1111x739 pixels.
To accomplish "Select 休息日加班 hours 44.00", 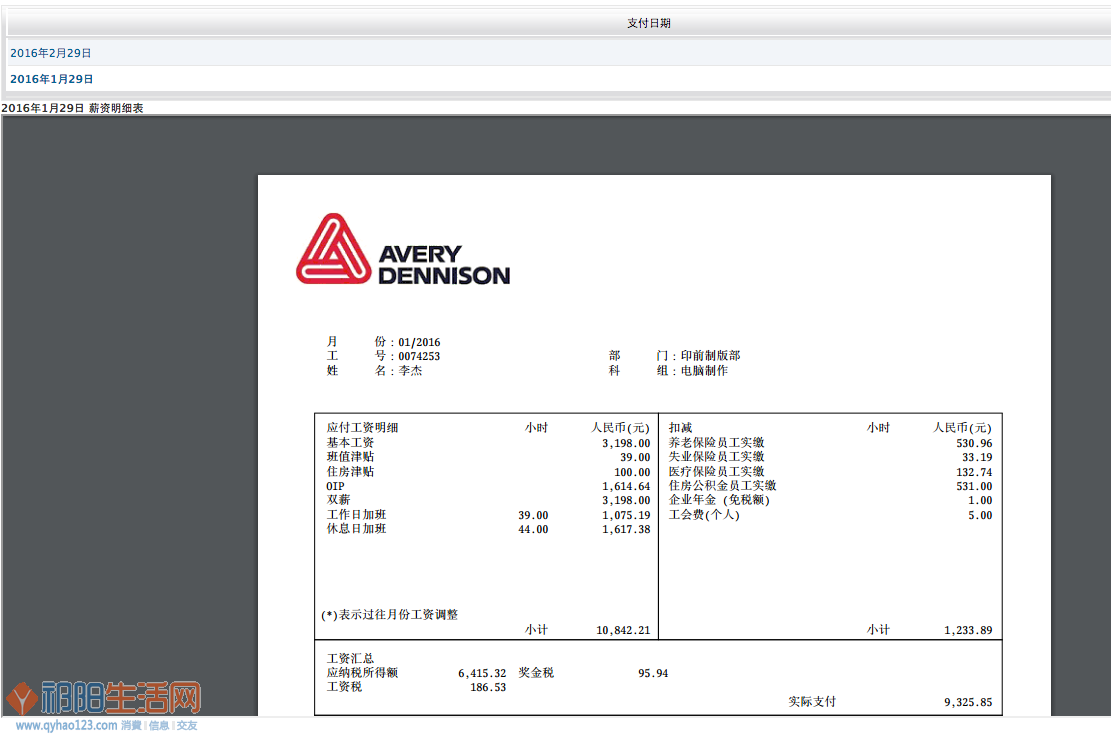I will pyautogui.click(x=533, y=529).
